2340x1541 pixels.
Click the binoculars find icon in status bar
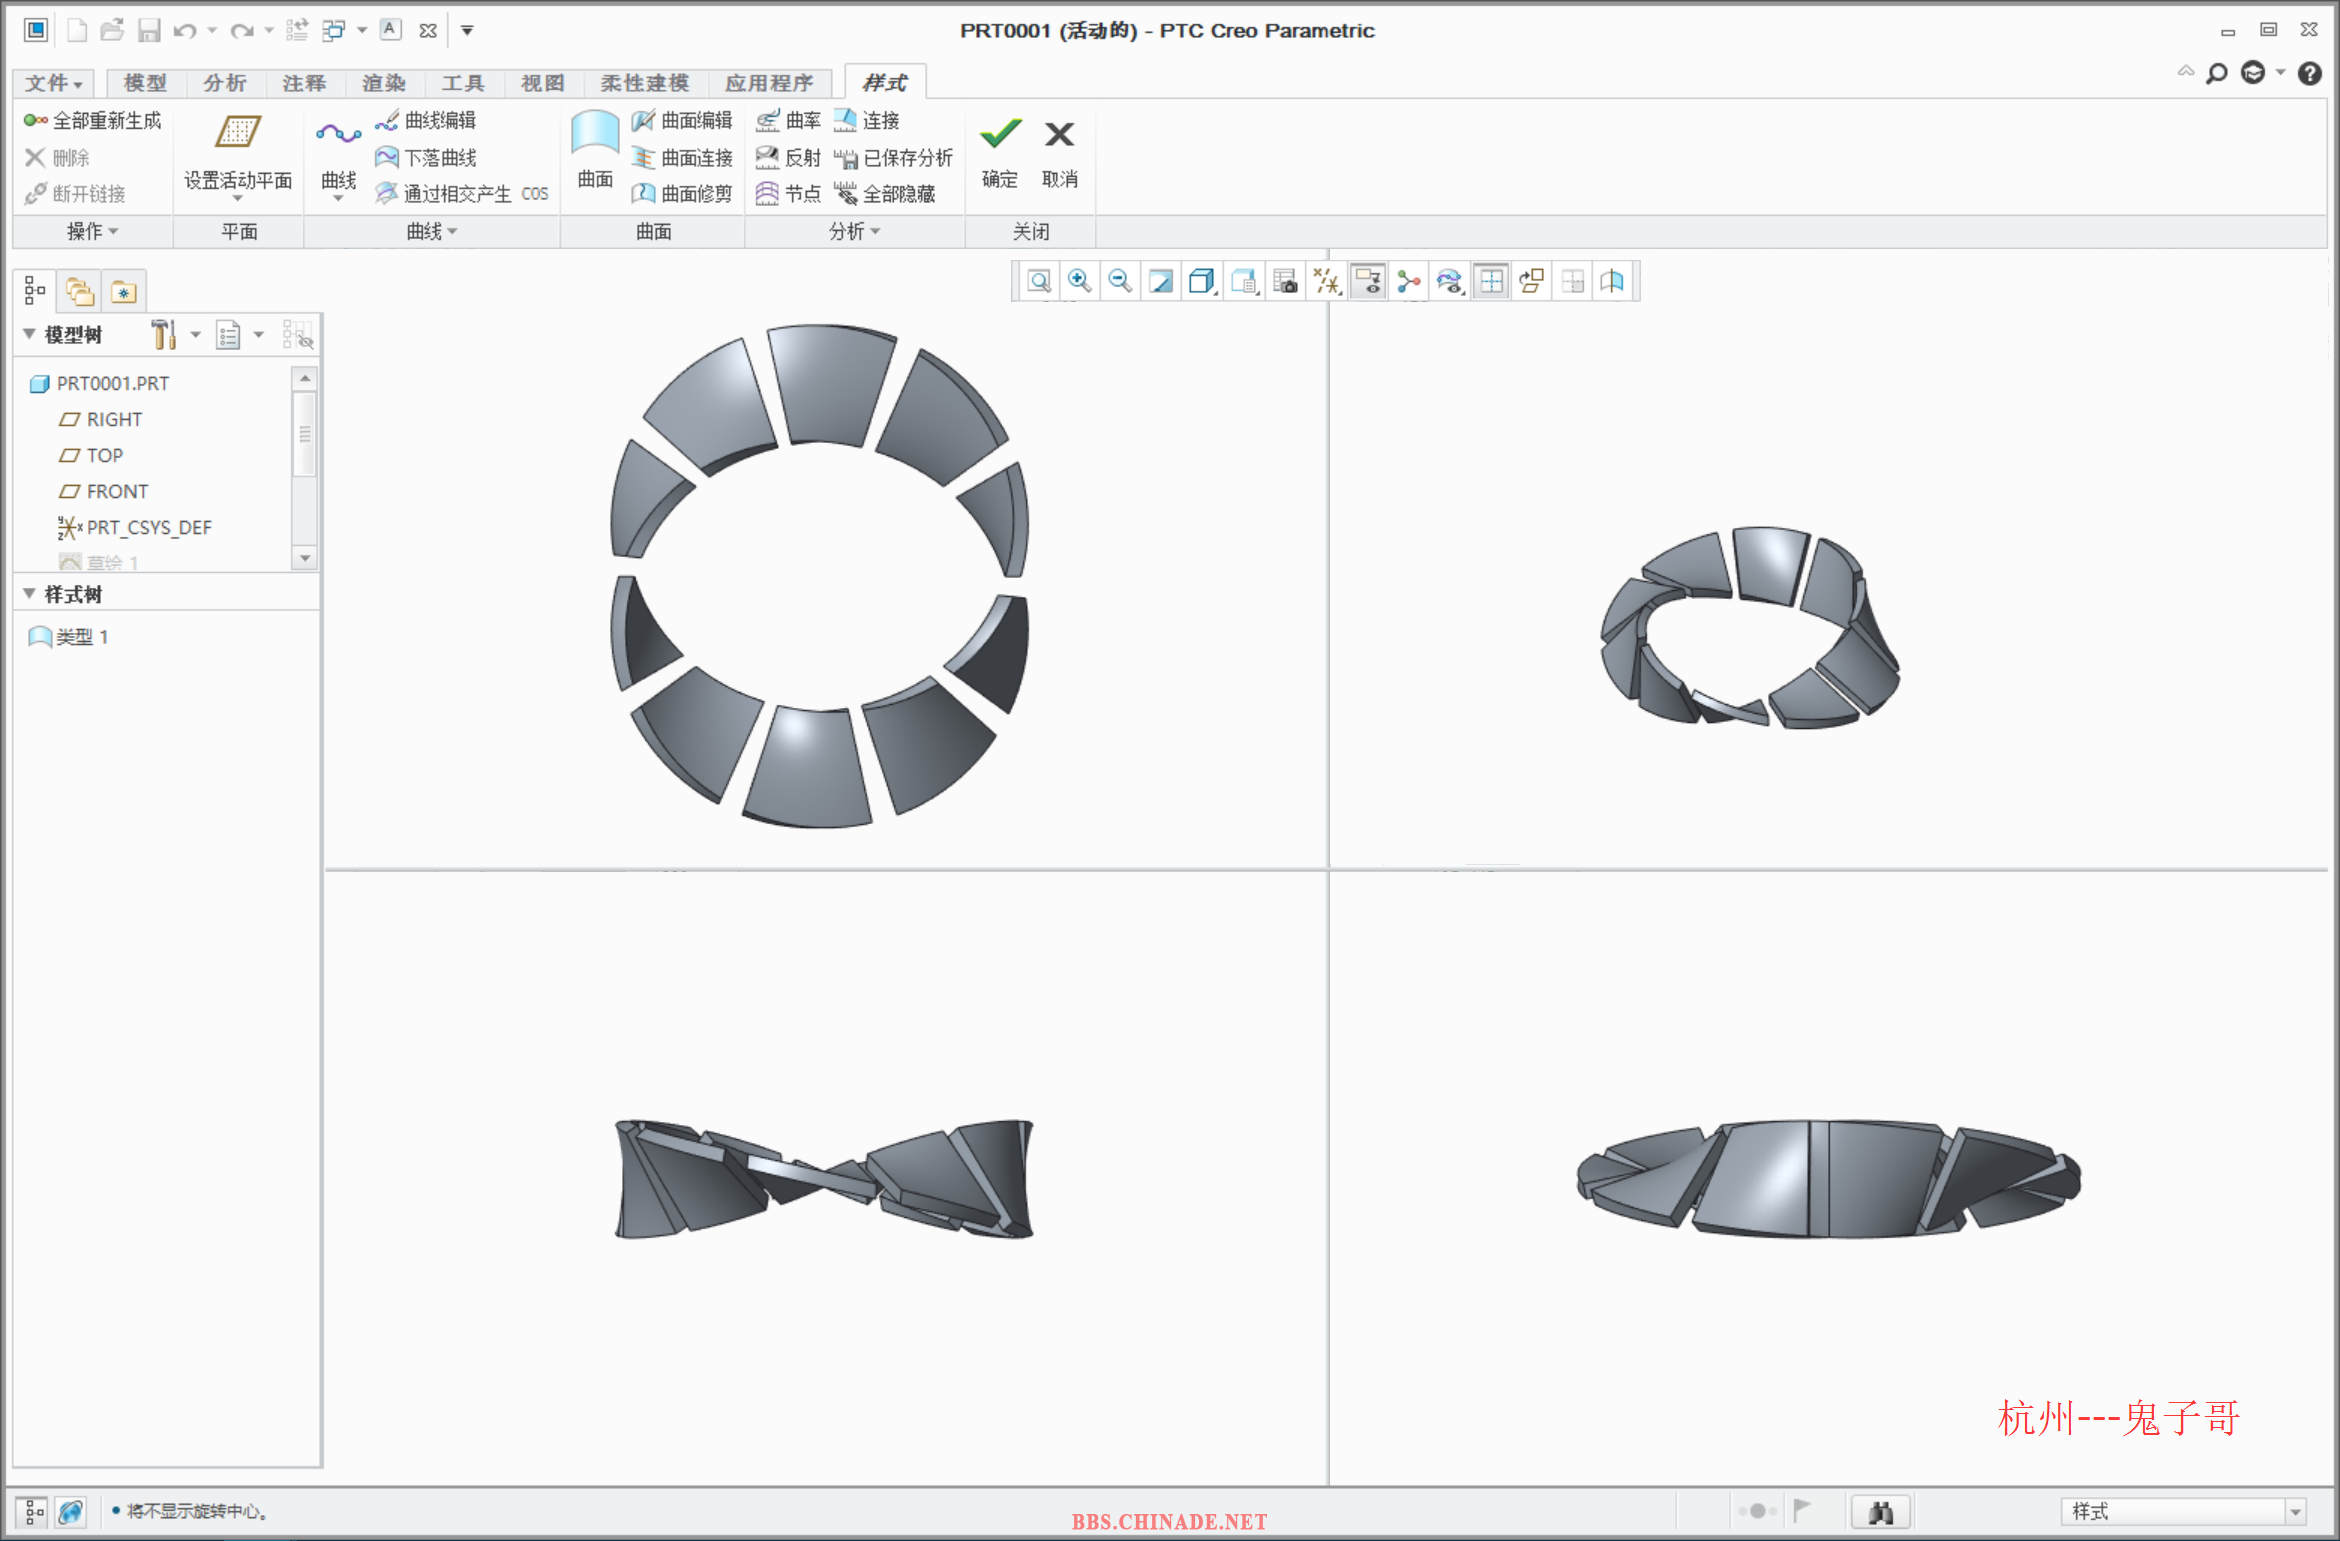point(1880,1511)
